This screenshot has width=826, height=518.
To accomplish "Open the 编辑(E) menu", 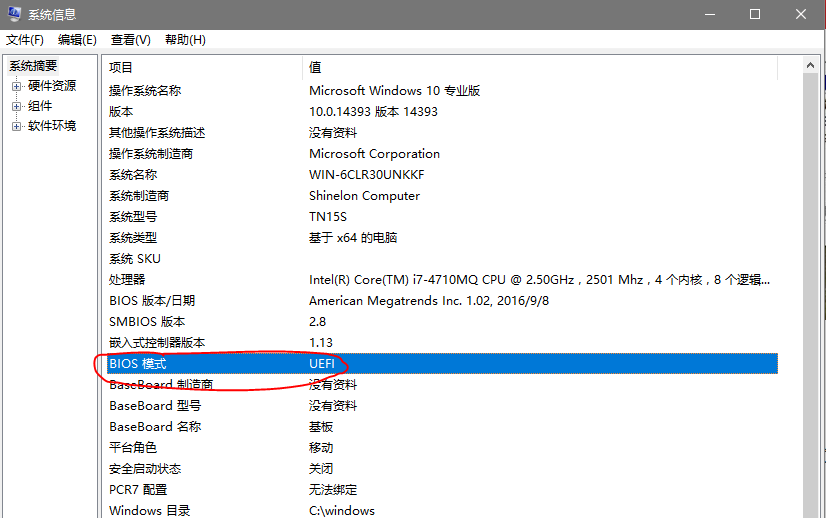I will coord(77,40).
